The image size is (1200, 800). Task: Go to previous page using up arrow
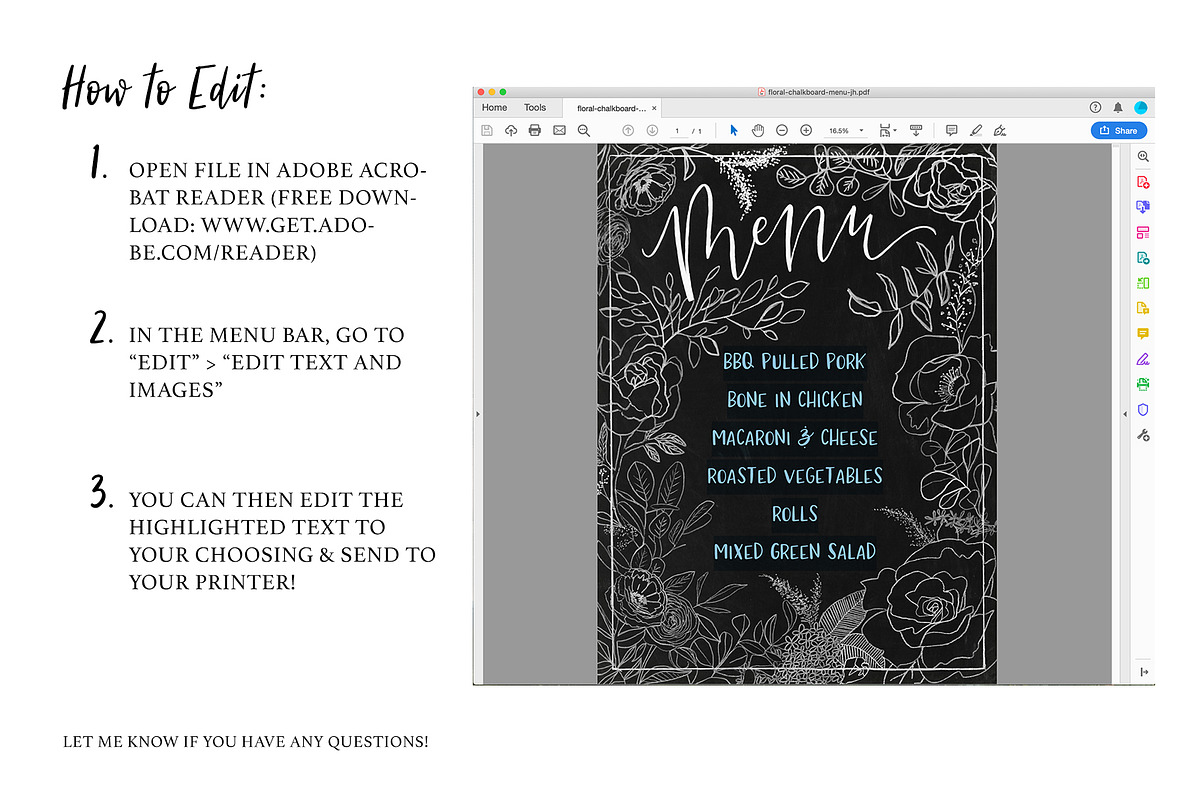[628, 130]
